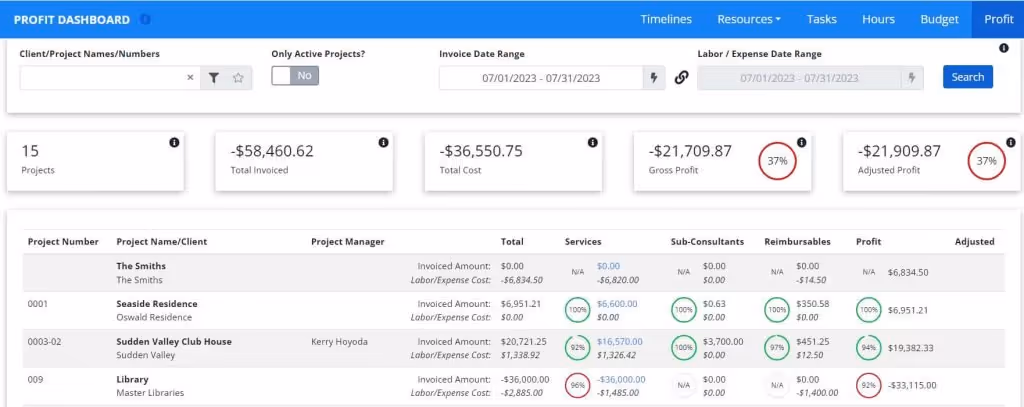Open Seaside Residence $6,600.00 services link
The width and height of the screenshot is (1024, 407).
616,304
